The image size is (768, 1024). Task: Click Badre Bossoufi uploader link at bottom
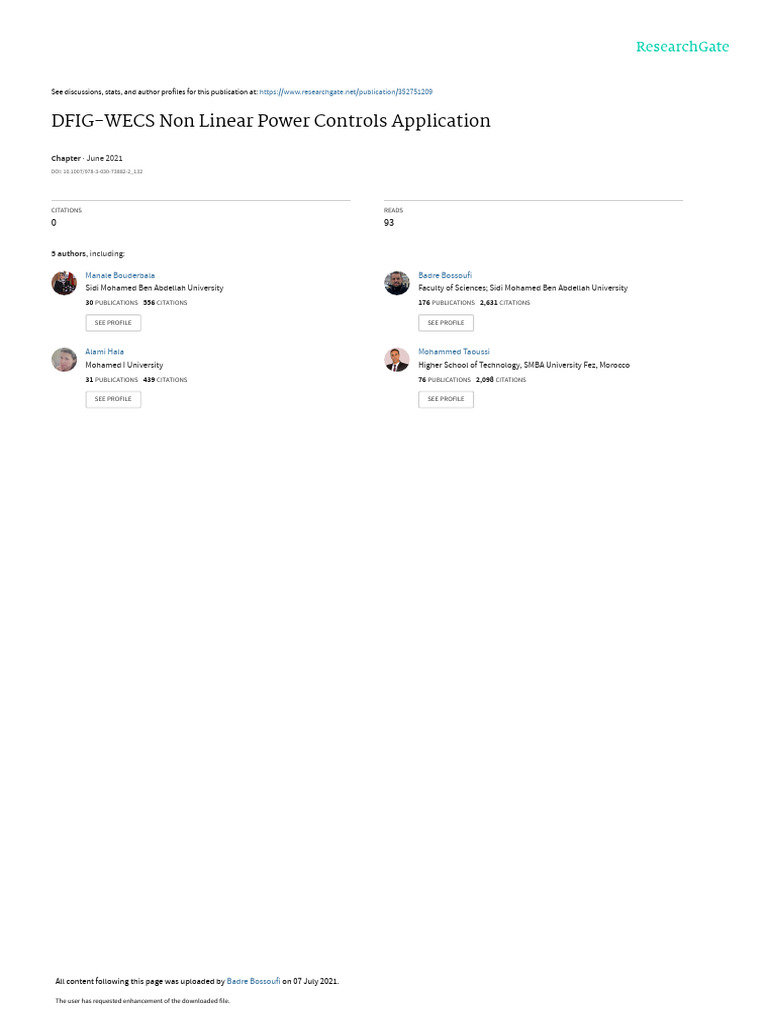253,981
